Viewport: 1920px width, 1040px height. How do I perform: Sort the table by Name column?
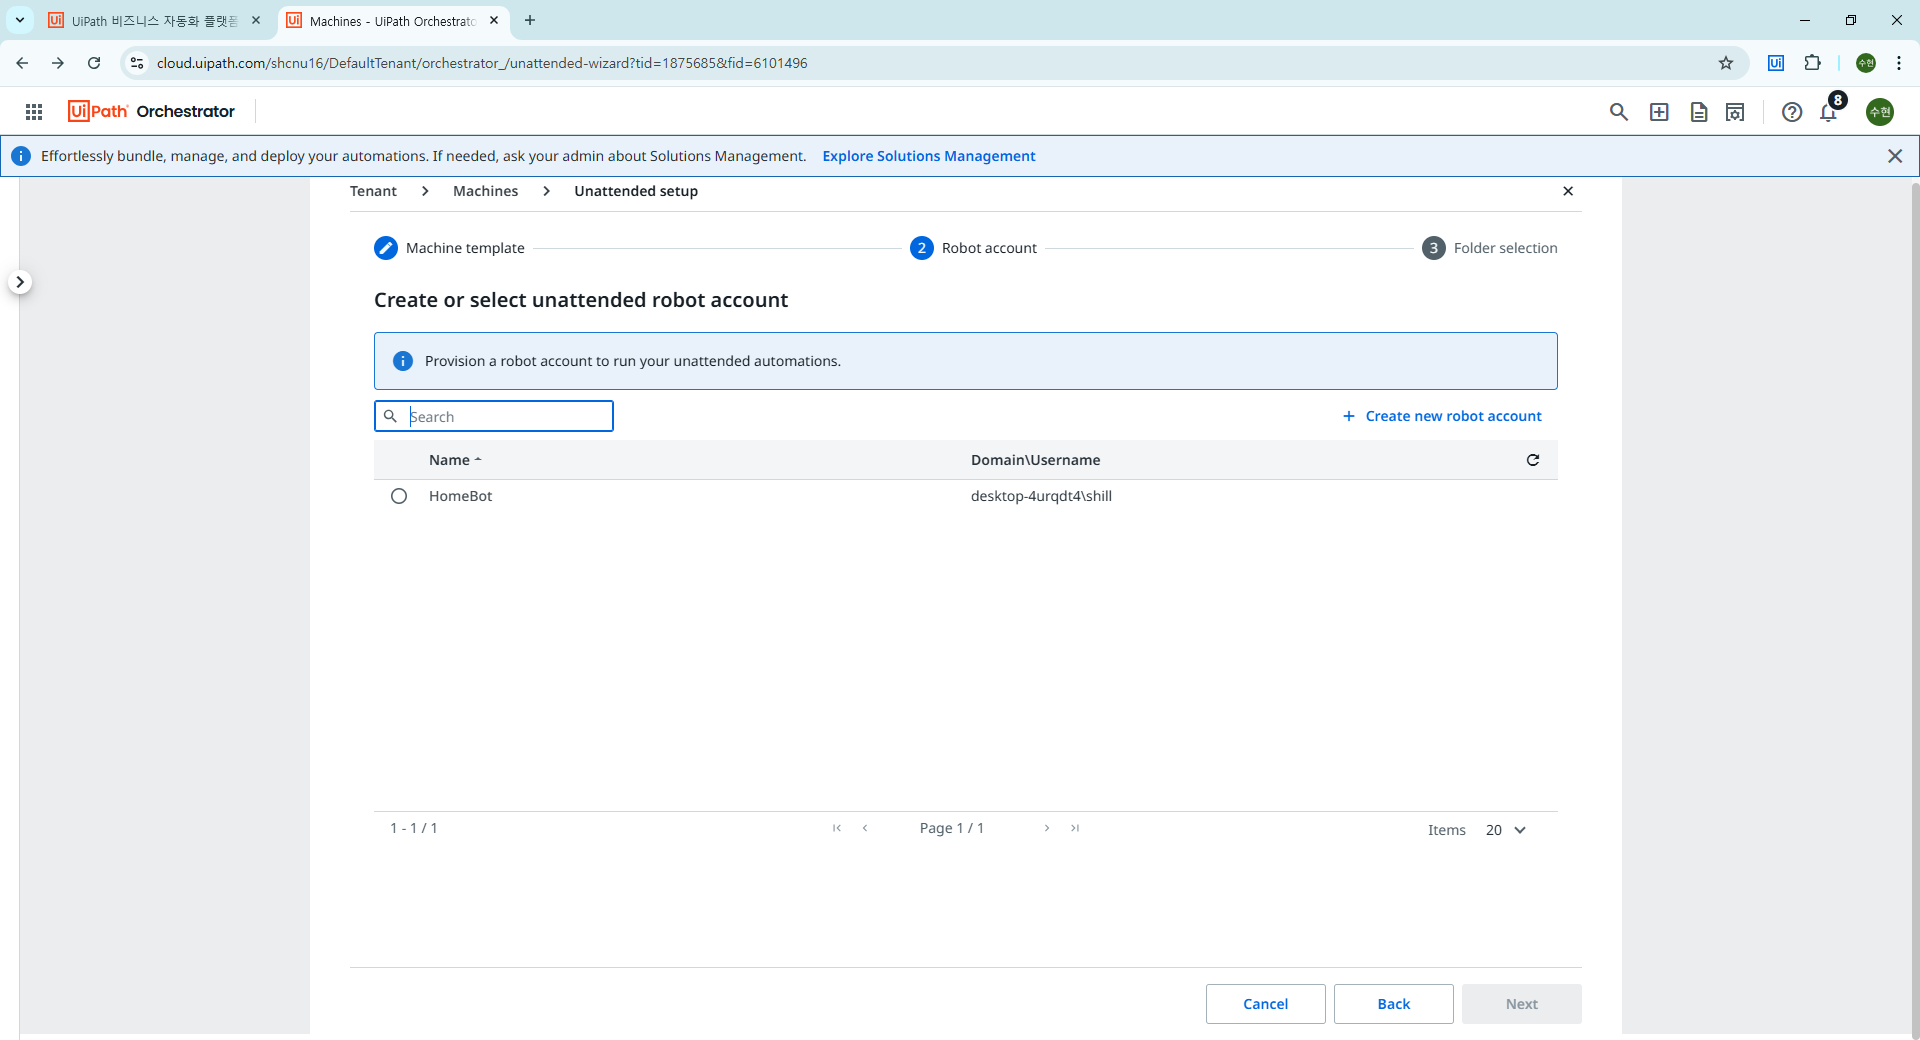pos(455,460)
